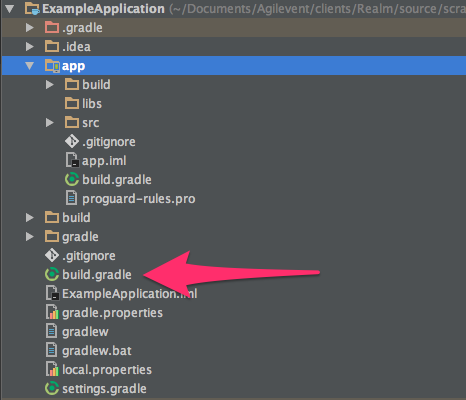
Task: Select the root-level build.gradle file name
Action: point(97,275)
